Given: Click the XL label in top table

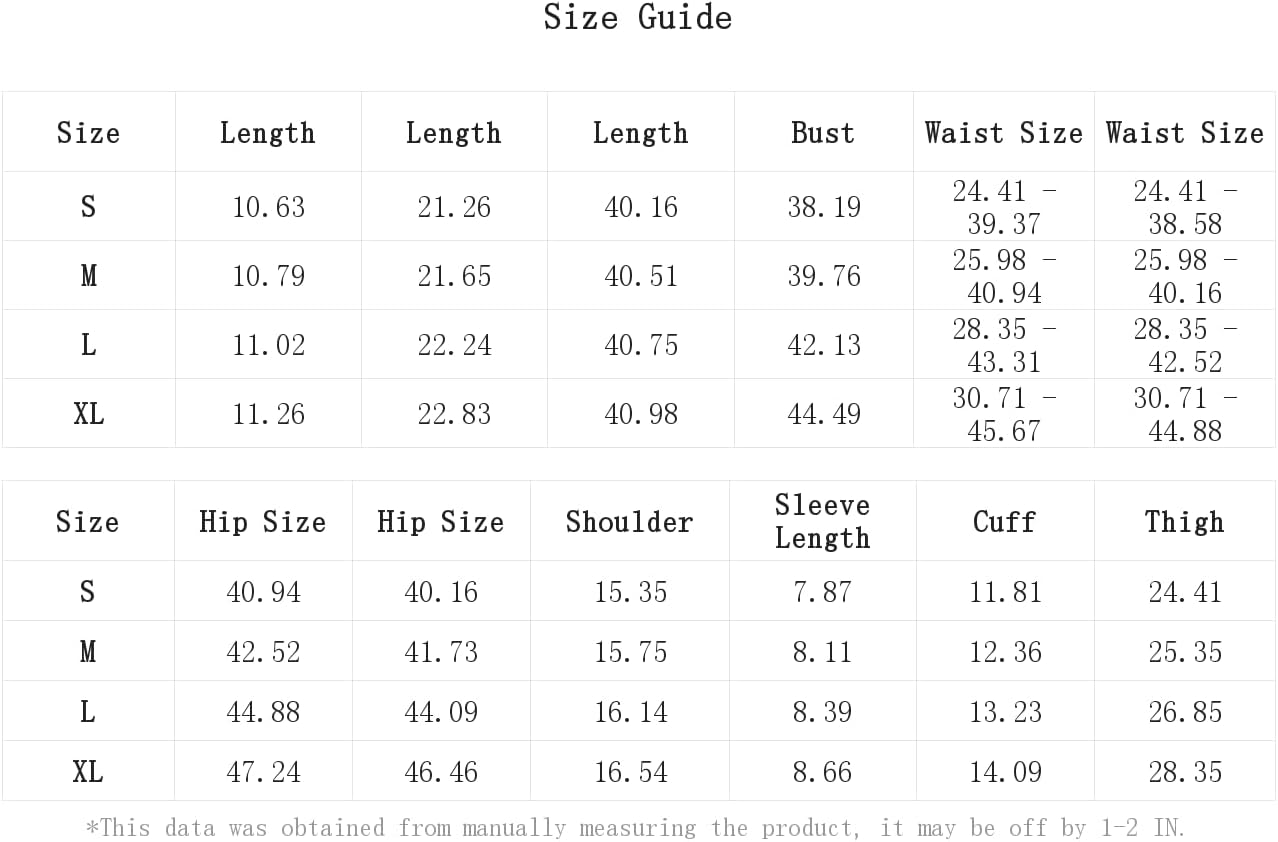Looking at the screenshot, I should click(88, 414).
